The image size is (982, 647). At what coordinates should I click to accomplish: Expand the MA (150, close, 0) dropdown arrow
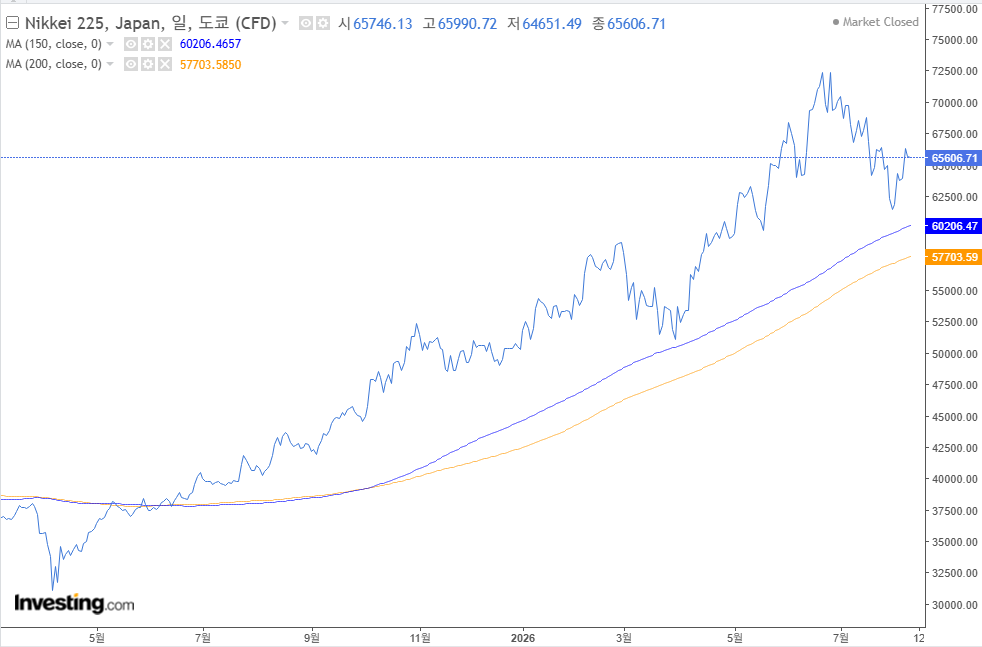pos(110,44)
